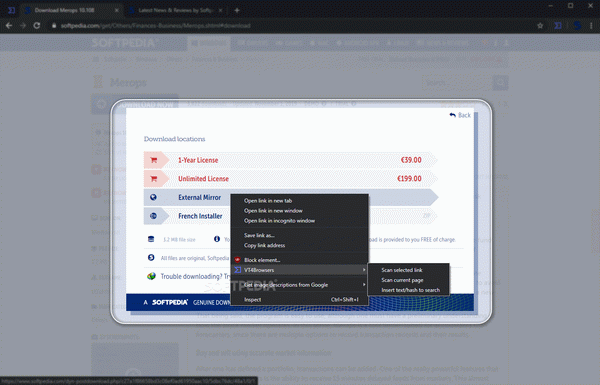Screen dimensions: 600x385
Task: Go back using the browser back arrow
Action: tap(9, 26)
